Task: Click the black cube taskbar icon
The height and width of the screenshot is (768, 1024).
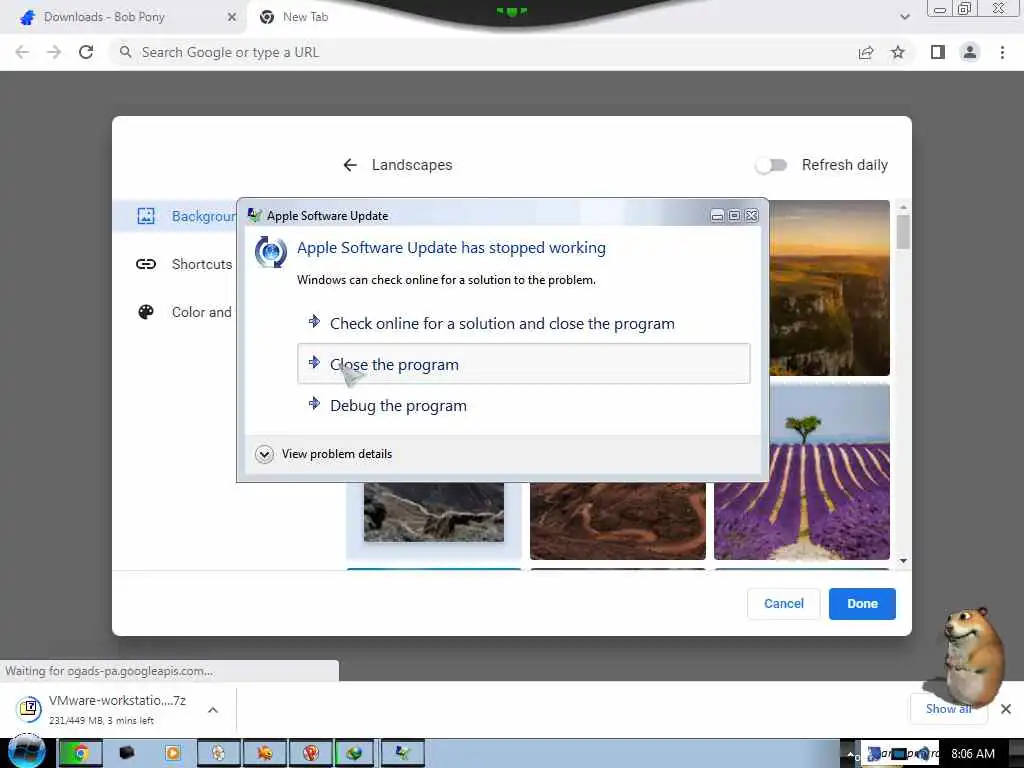Action: [127, 754]
